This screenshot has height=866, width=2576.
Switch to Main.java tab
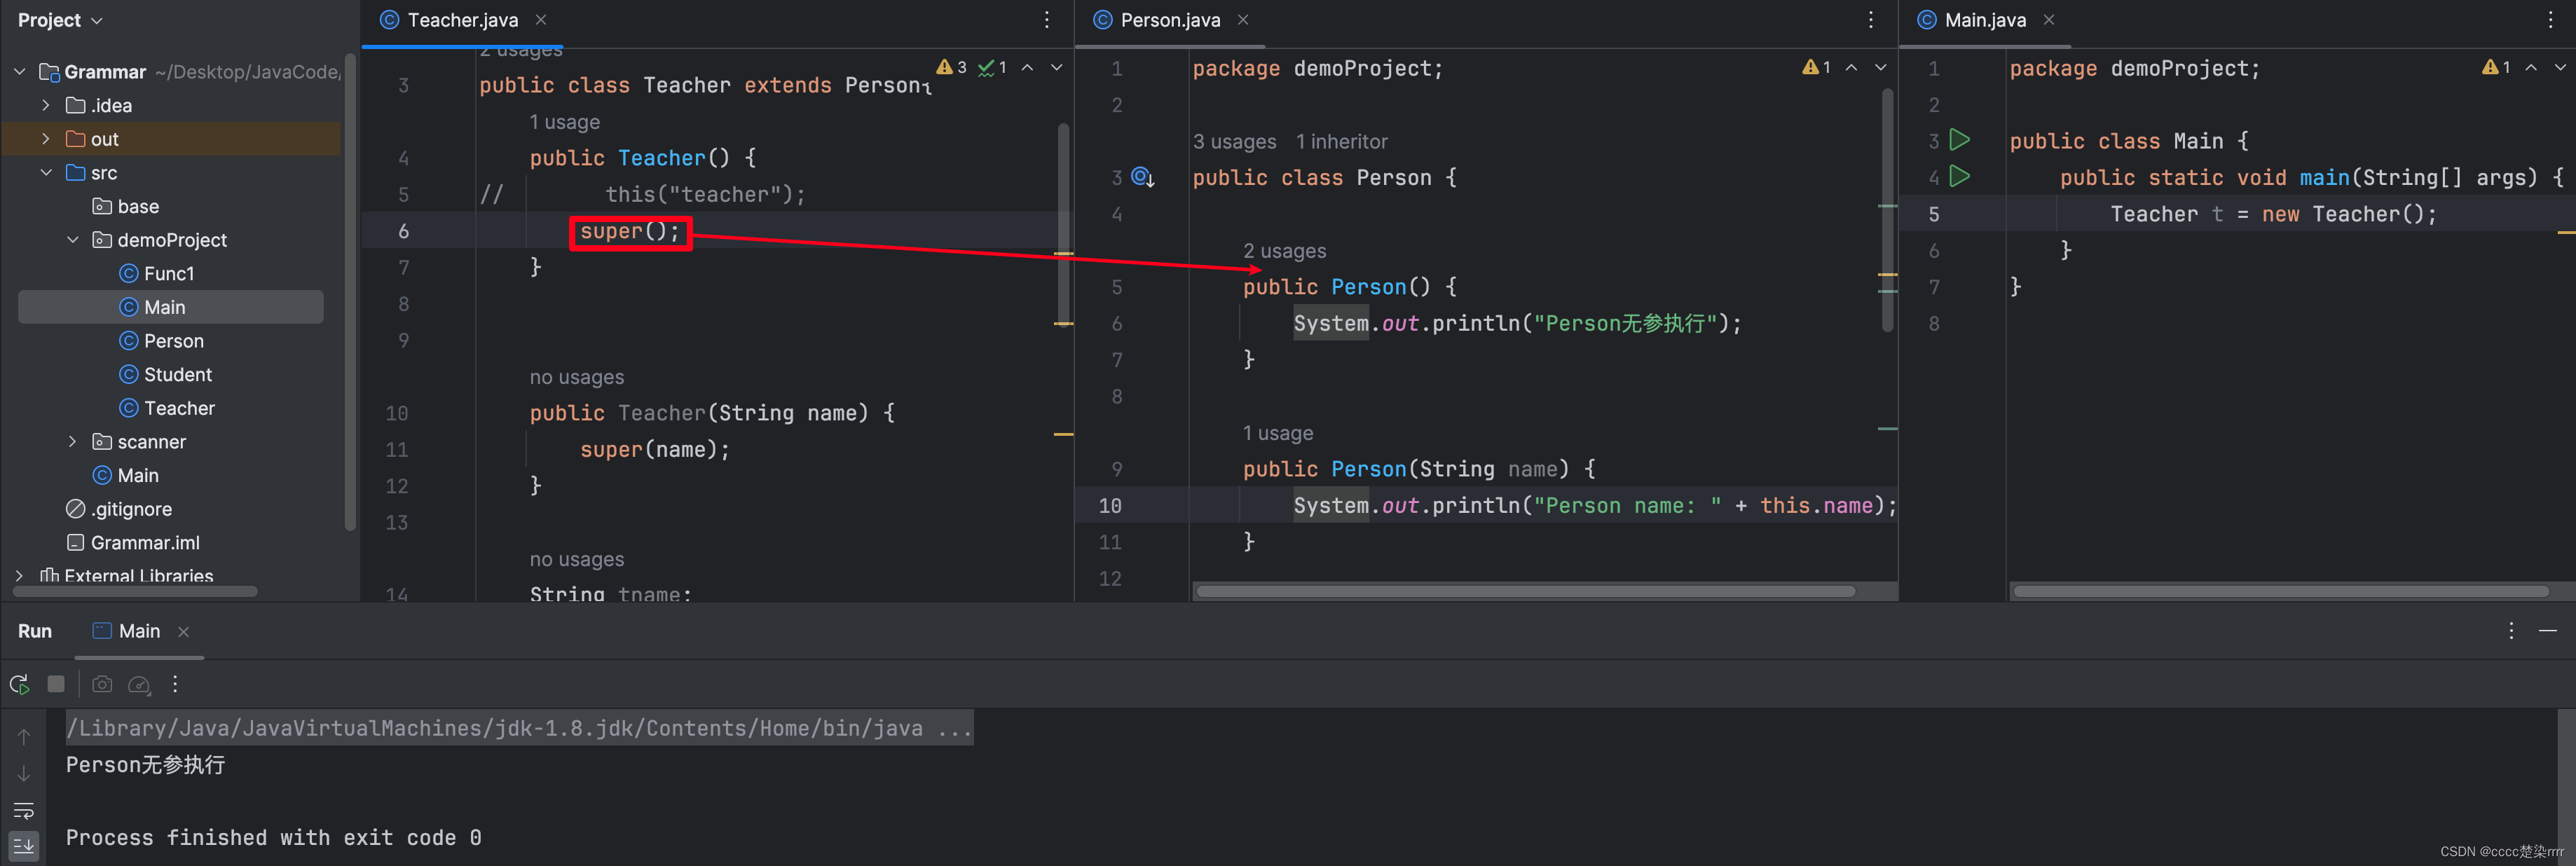point(1984,20)
